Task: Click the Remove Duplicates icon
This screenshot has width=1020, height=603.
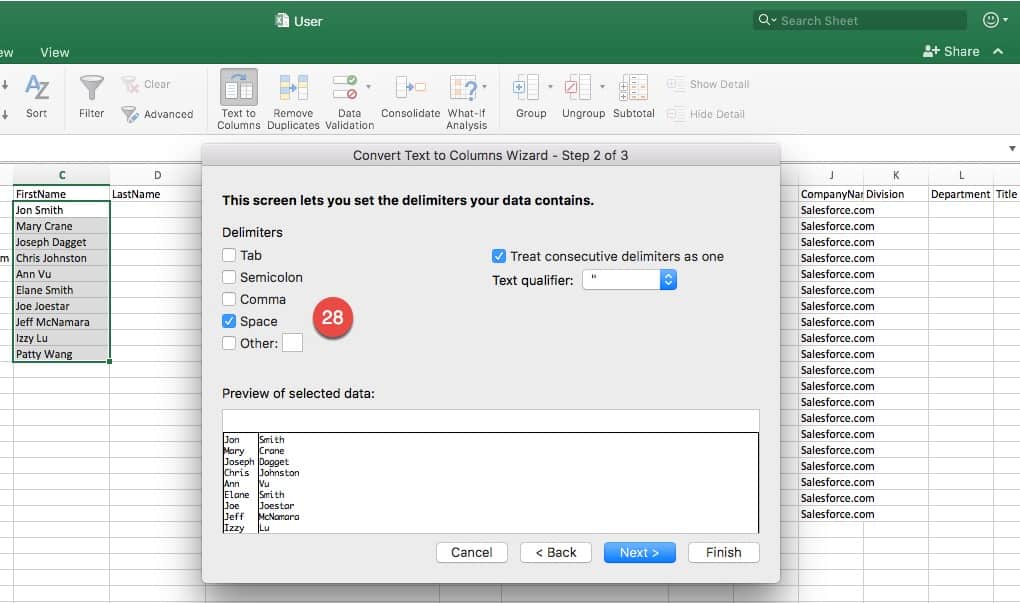Action: click(293, 89)
